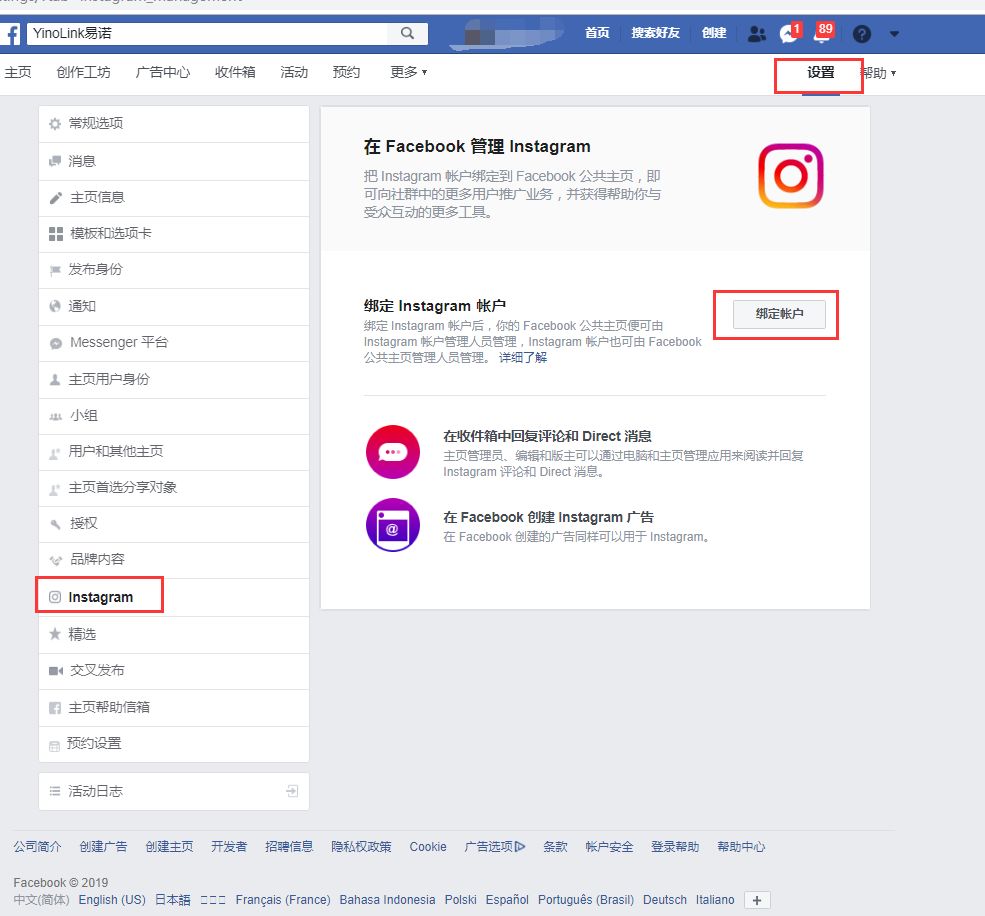Open 活动日志 in the sidebar

[174, 792]
